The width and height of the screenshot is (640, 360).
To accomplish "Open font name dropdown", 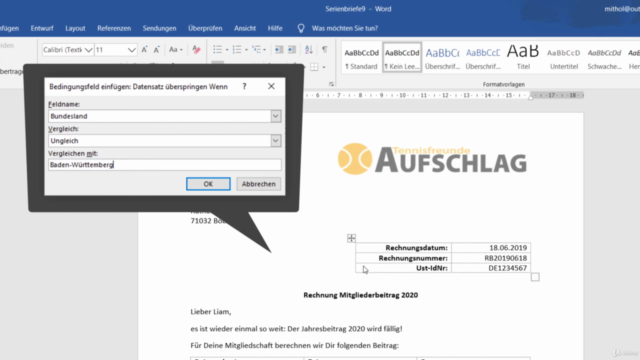I will click(x=88, y=50).
